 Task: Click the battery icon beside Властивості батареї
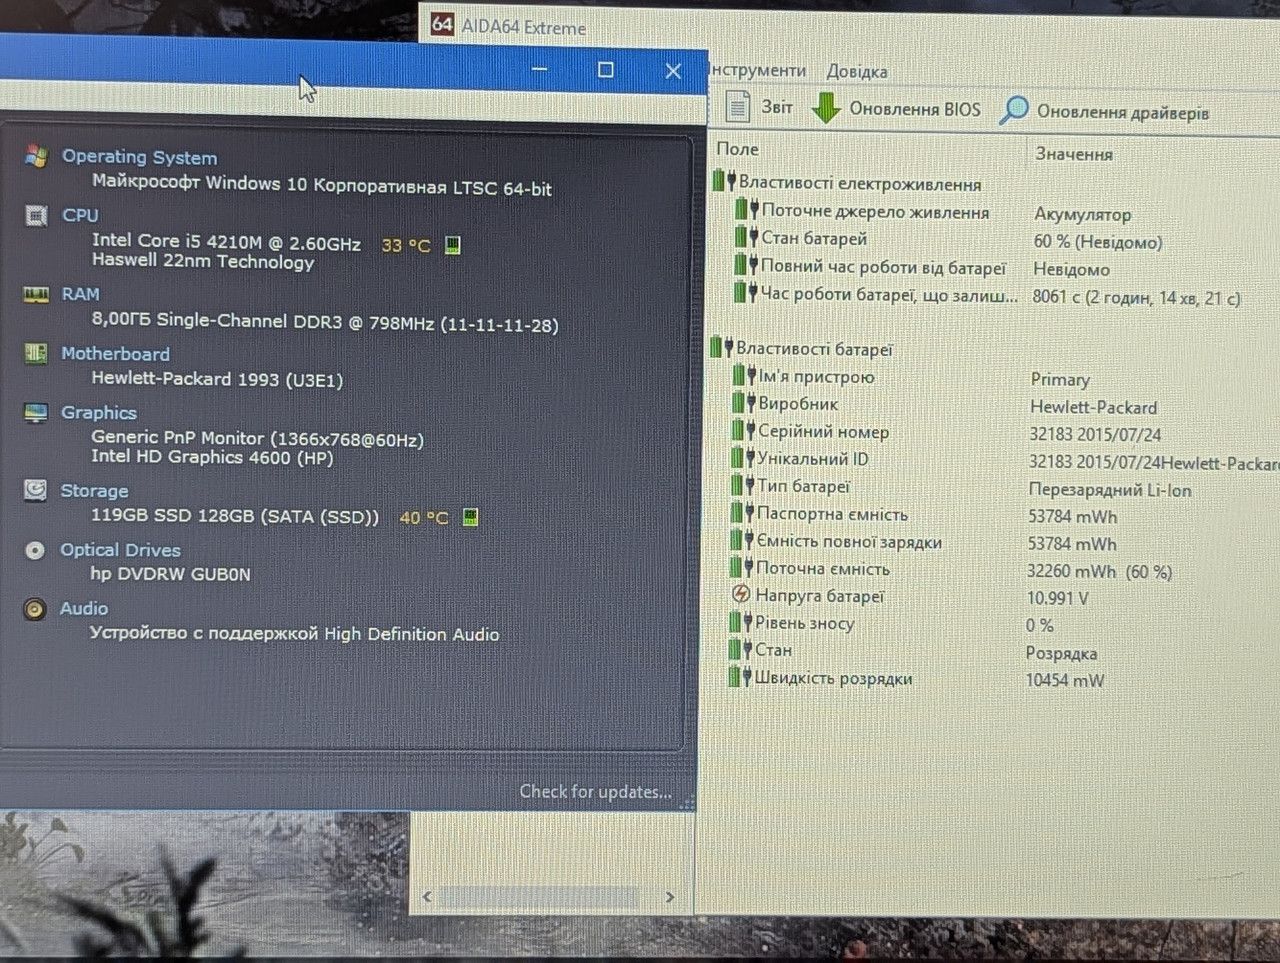pos(722,348)
